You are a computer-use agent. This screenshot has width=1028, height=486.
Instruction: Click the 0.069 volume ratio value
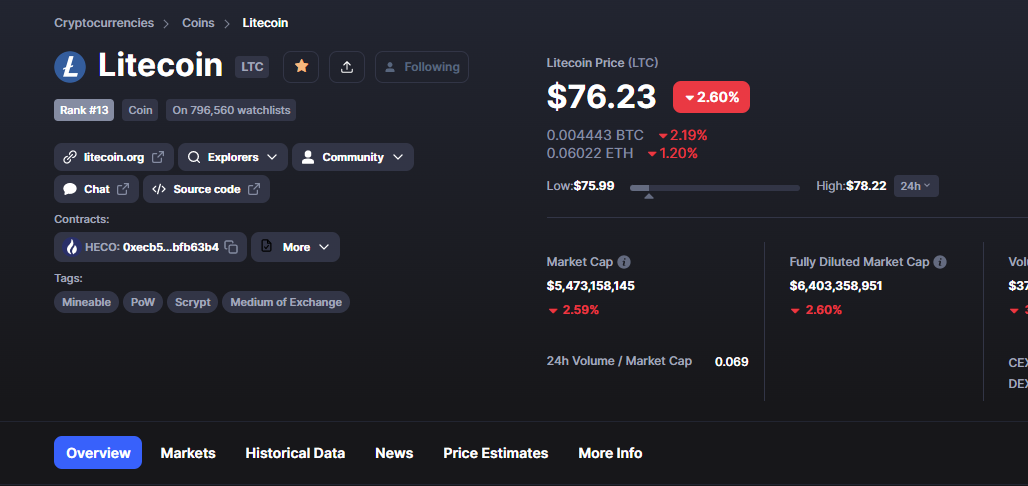732,362
